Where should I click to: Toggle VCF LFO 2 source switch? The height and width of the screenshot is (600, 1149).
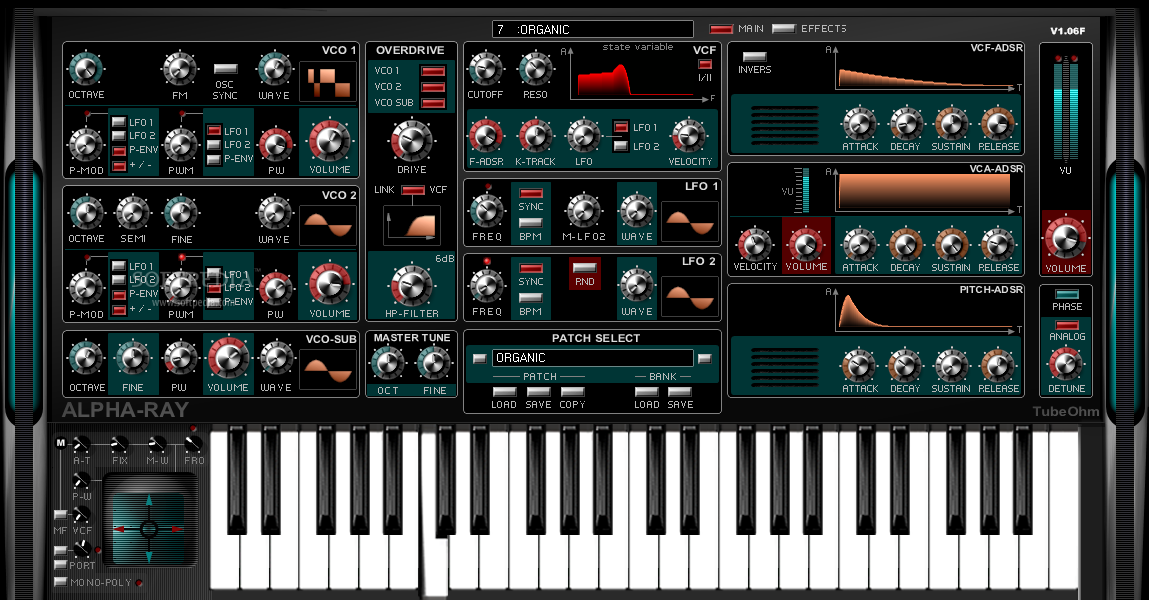click(621, 146)
